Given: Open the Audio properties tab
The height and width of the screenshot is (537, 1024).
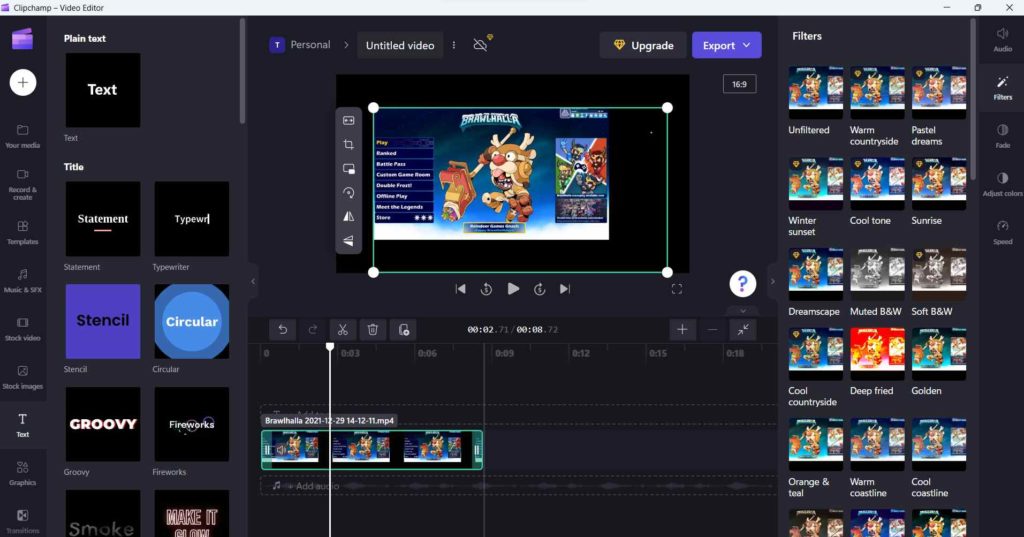Looking at the screenshot, I should (x=1002, y=40).
